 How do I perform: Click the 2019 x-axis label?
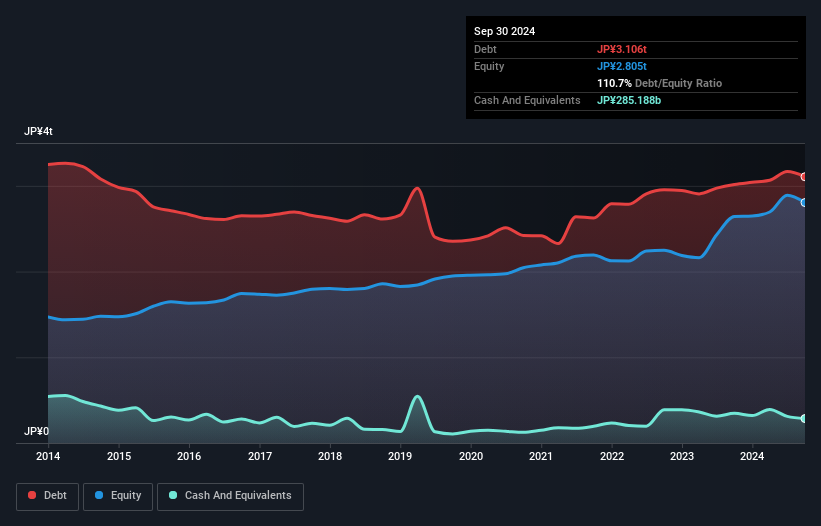[400, 456]
